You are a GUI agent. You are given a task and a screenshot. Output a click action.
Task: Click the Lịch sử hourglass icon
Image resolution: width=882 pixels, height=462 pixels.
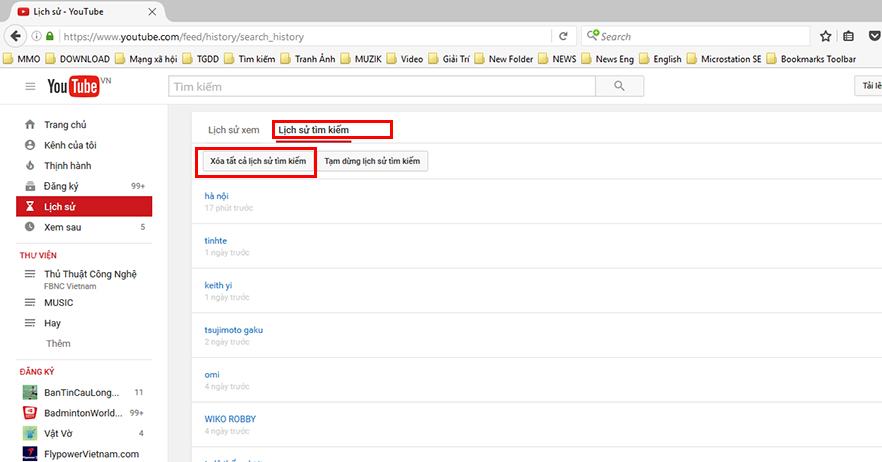pos(30,207)
